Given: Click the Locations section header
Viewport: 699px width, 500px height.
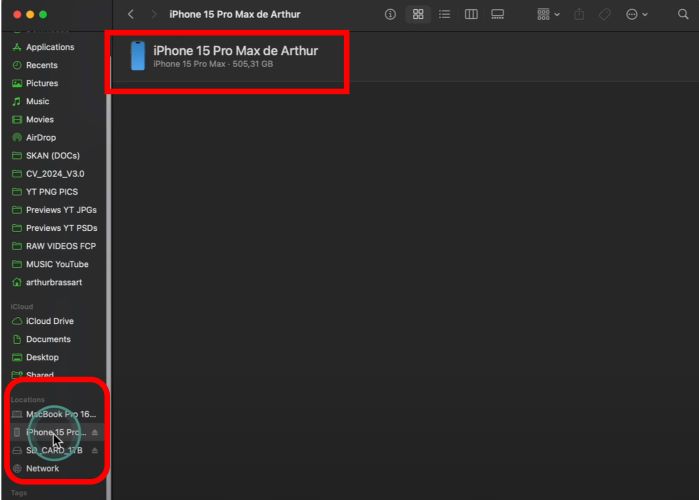Looking at the screenshot, I should (x=28, y=400).
